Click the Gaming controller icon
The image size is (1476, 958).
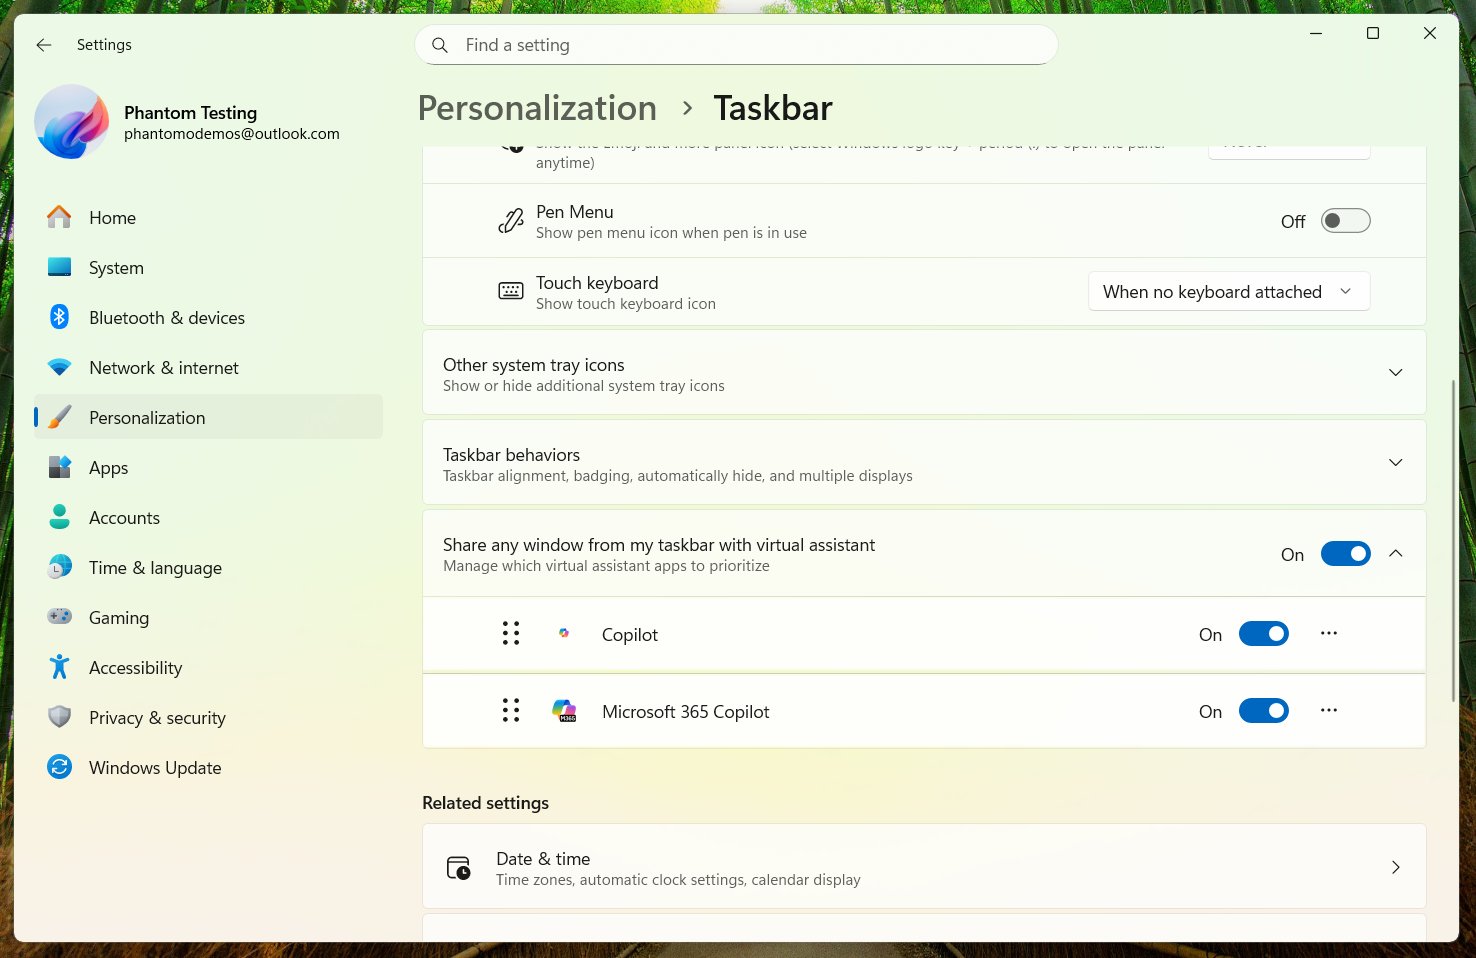click(60, 617)
